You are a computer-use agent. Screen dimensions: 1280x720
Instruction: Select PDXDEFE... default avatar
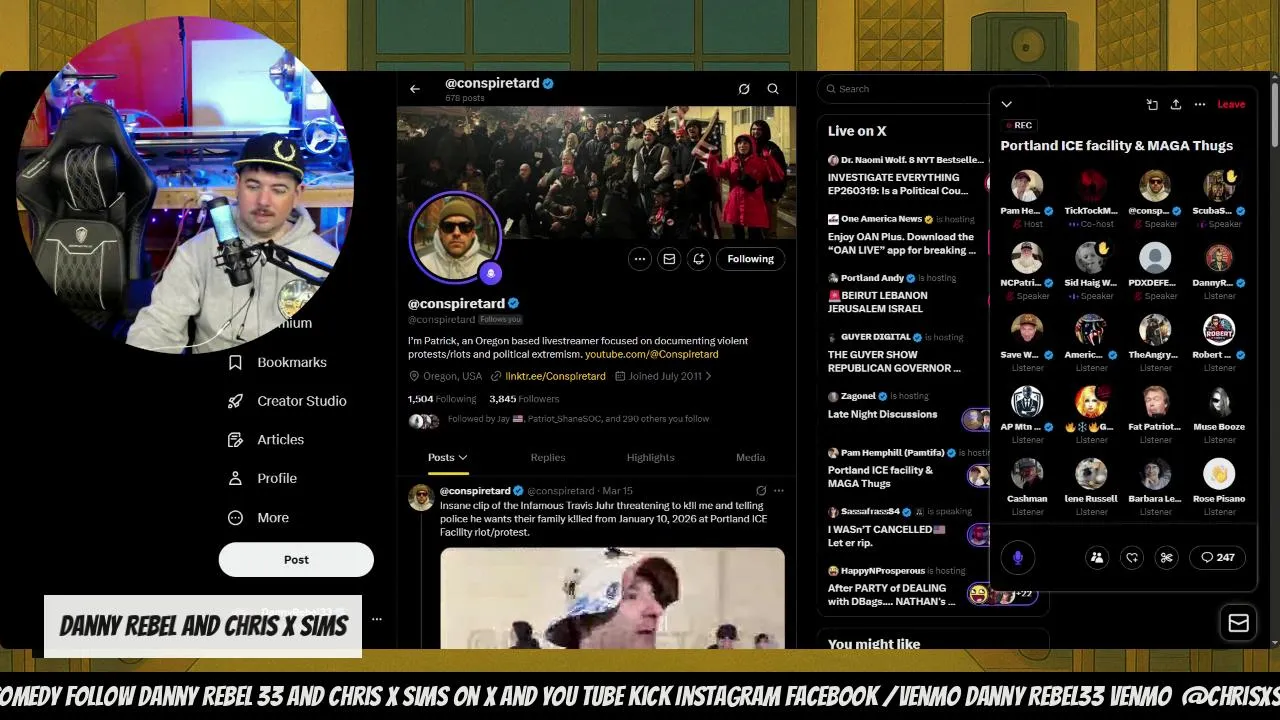pos(1155,258)
